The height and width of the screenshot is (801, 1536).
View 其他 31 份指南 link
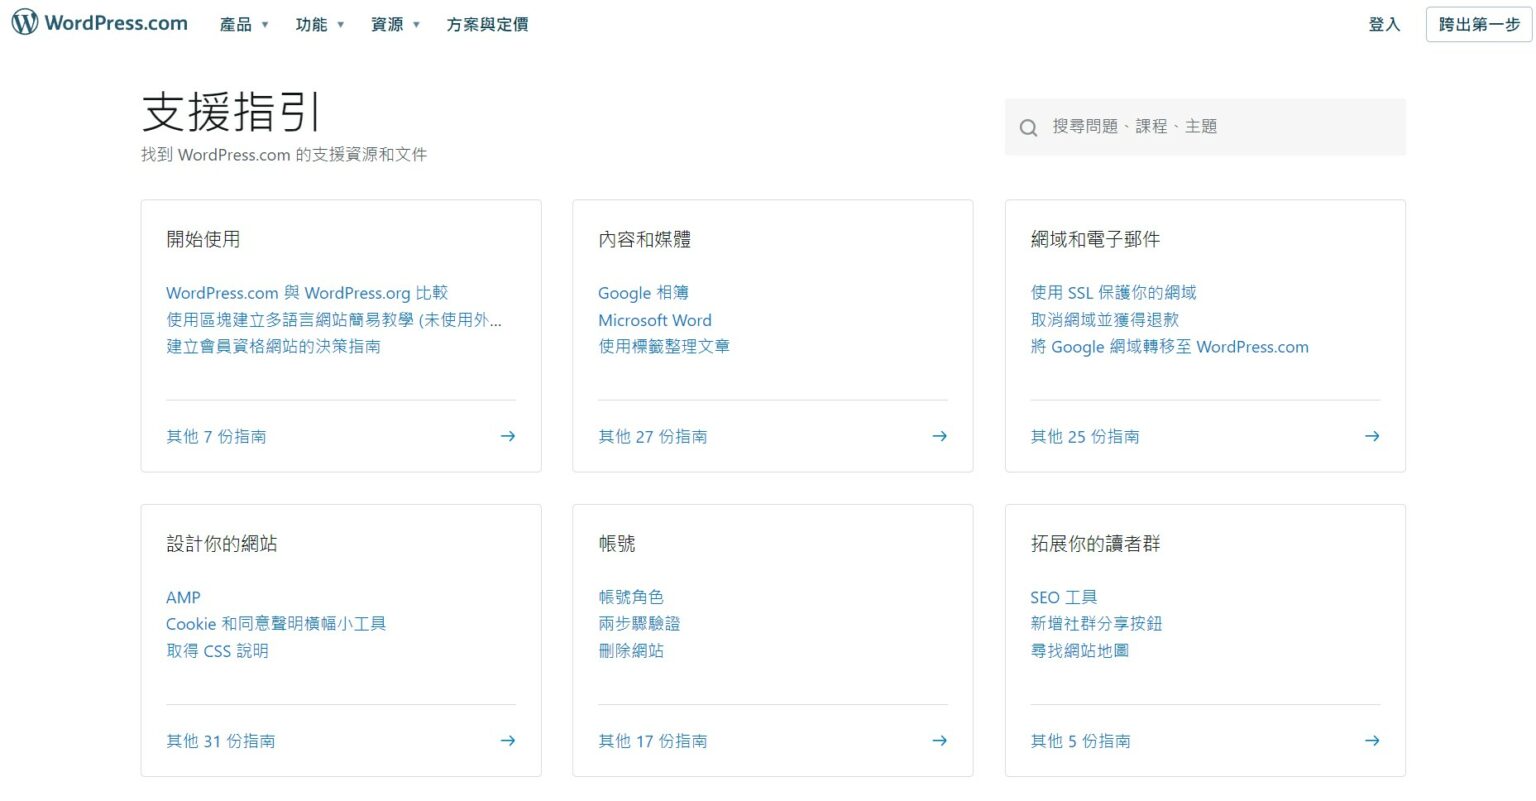(221, 741)
